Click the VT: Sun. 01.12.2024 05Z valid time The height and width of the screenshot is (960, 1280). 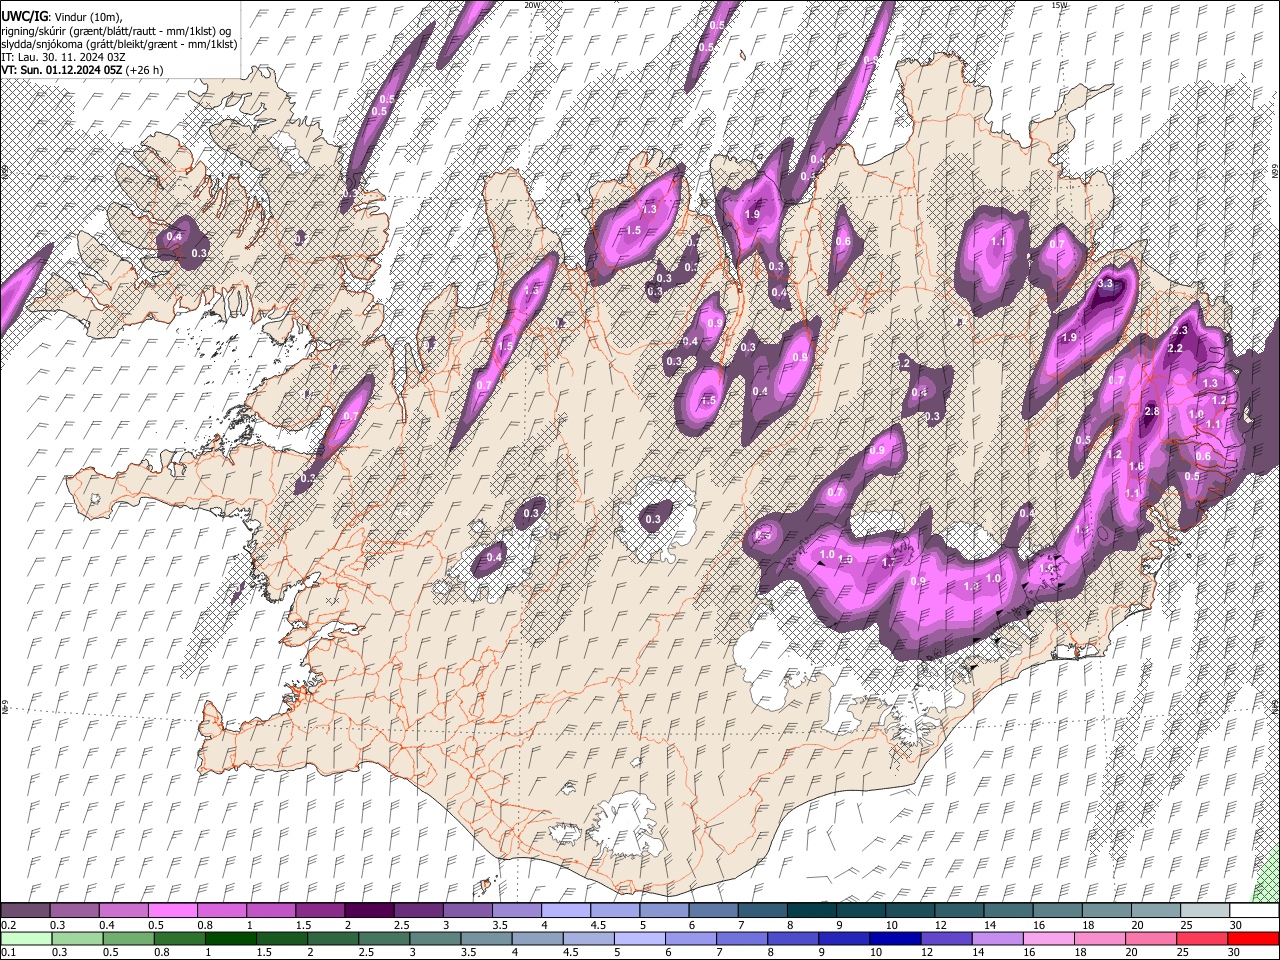pyautogui.click(x=81, y=71)
